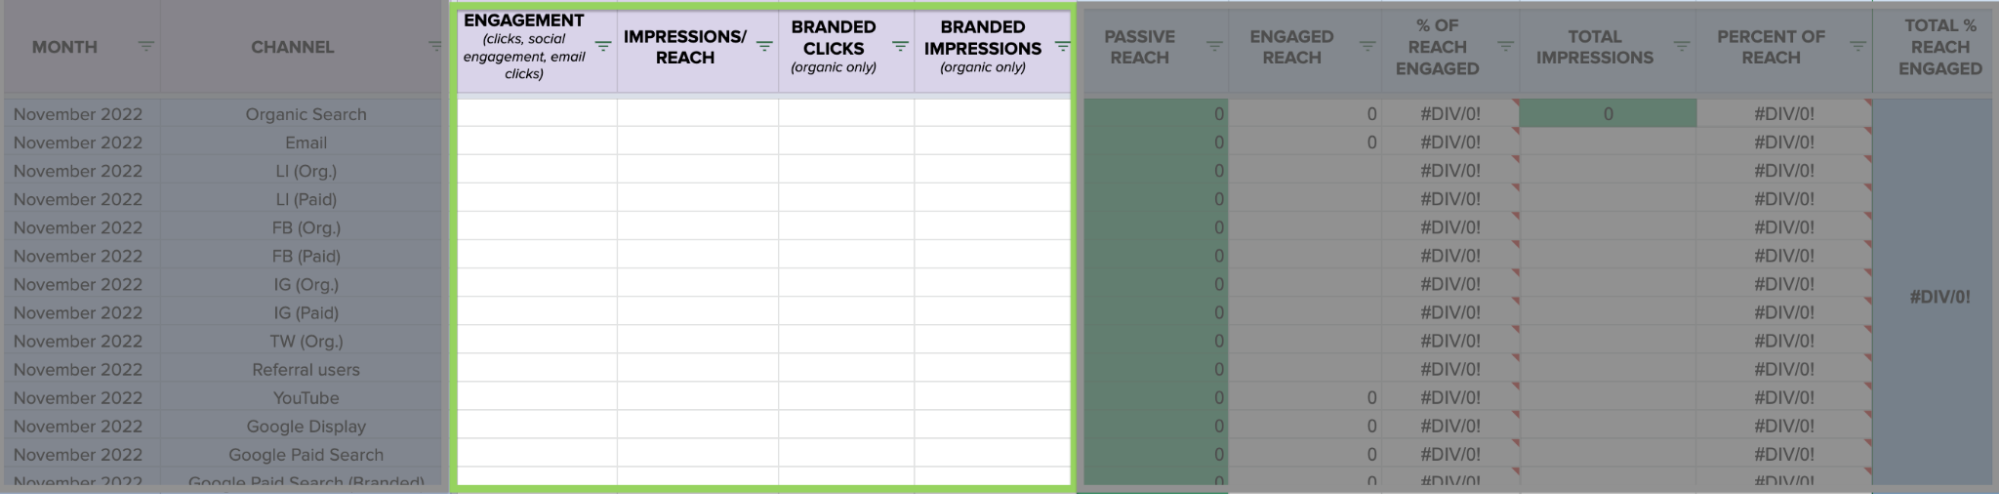
Task: Open the PASSIVE REACH filter icon
Action: [x=1214, y=46]
